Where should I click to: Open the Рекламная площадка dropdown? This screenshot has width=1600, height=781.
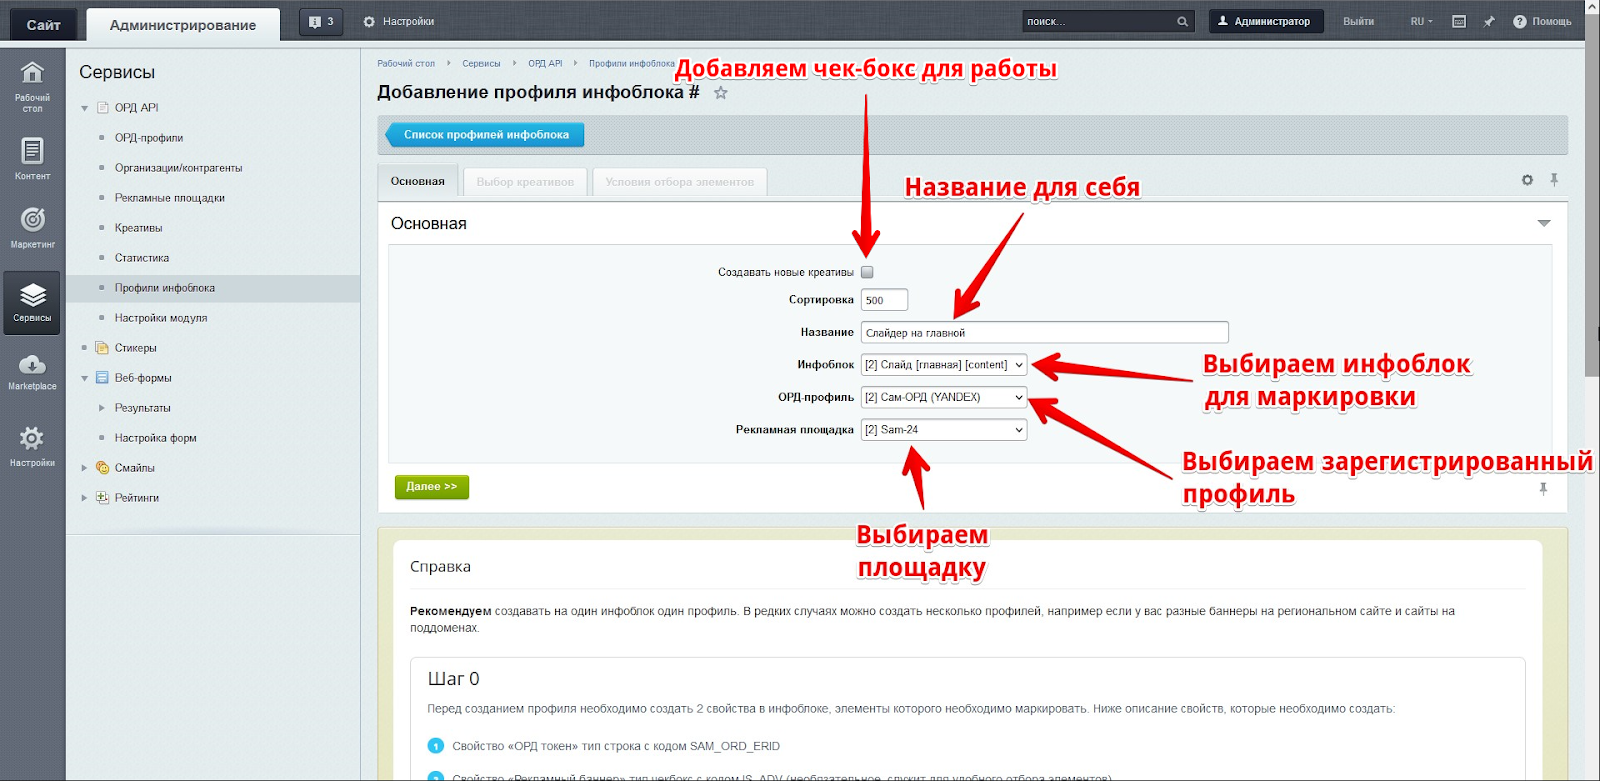[944, 430]
